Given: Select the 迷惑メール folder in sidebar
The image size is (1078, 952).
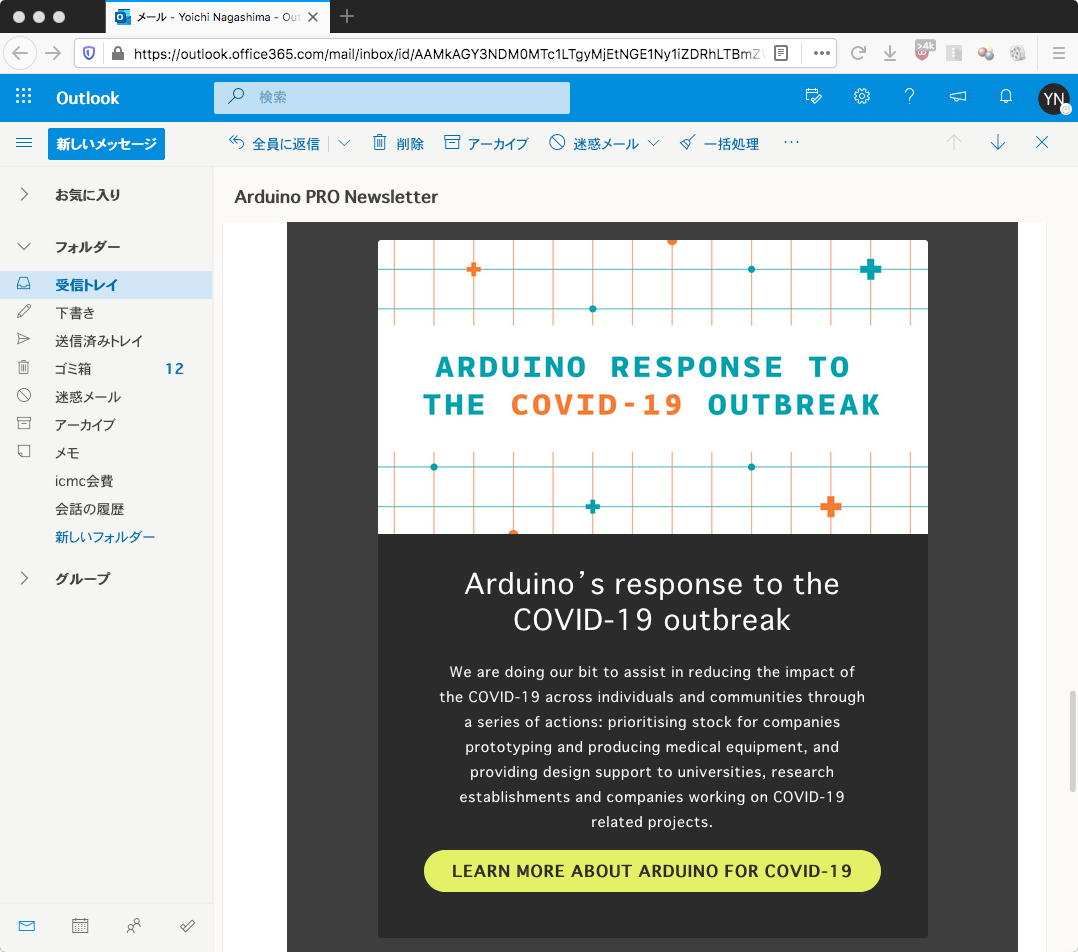Looking at the screenshot, I should (x=106, y=397).
